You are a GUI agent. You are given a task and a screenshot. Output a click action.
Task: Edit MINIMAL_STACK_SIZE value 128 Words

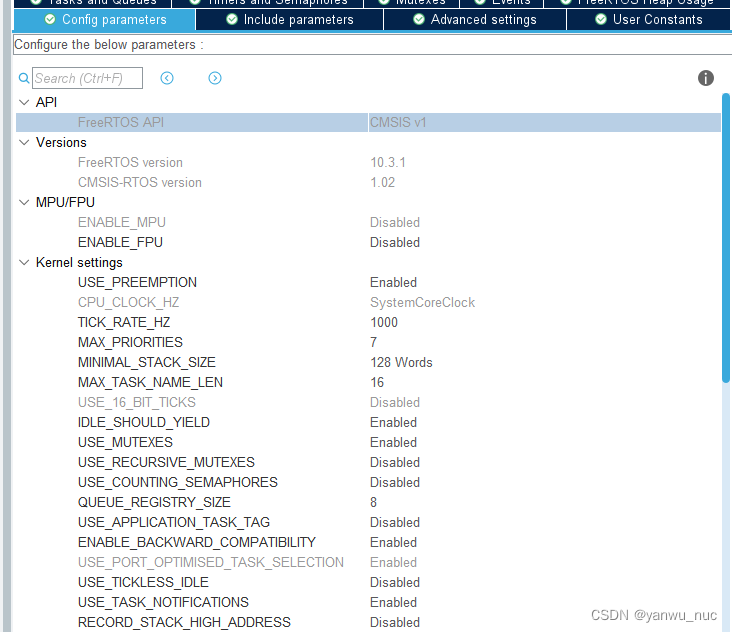[x=401, y=362]
